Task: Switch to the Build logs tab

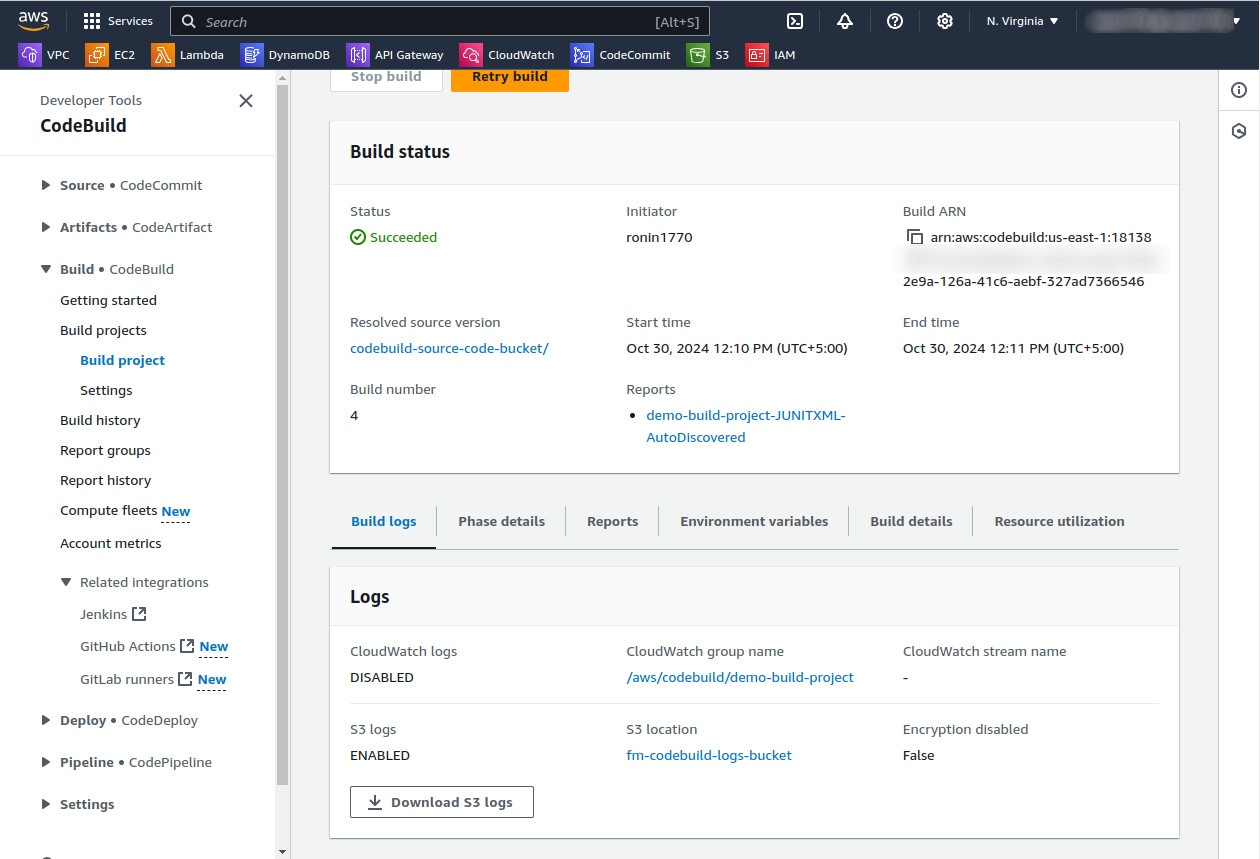Action: [x=383, y=521]
